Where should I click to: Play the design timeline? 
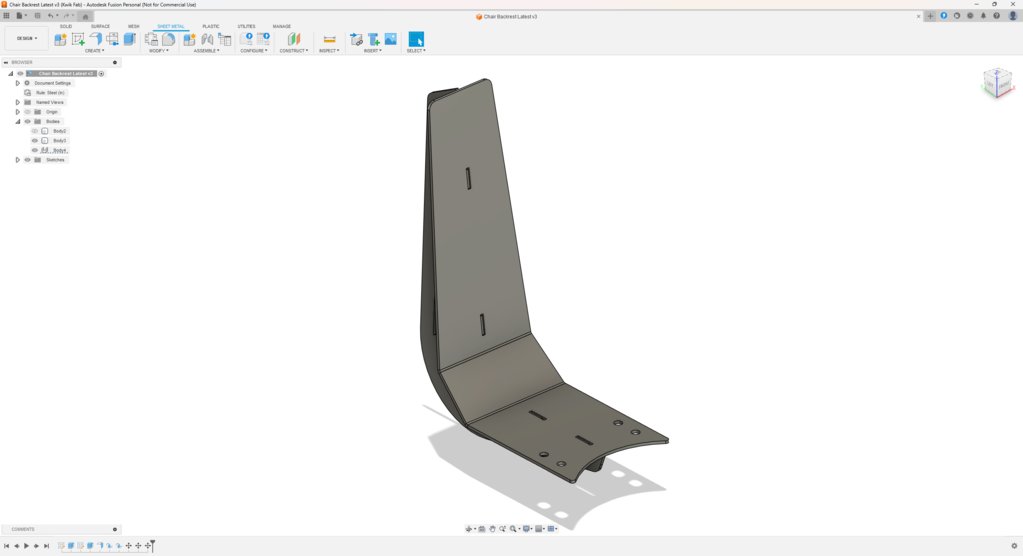(x=27, y=546)
